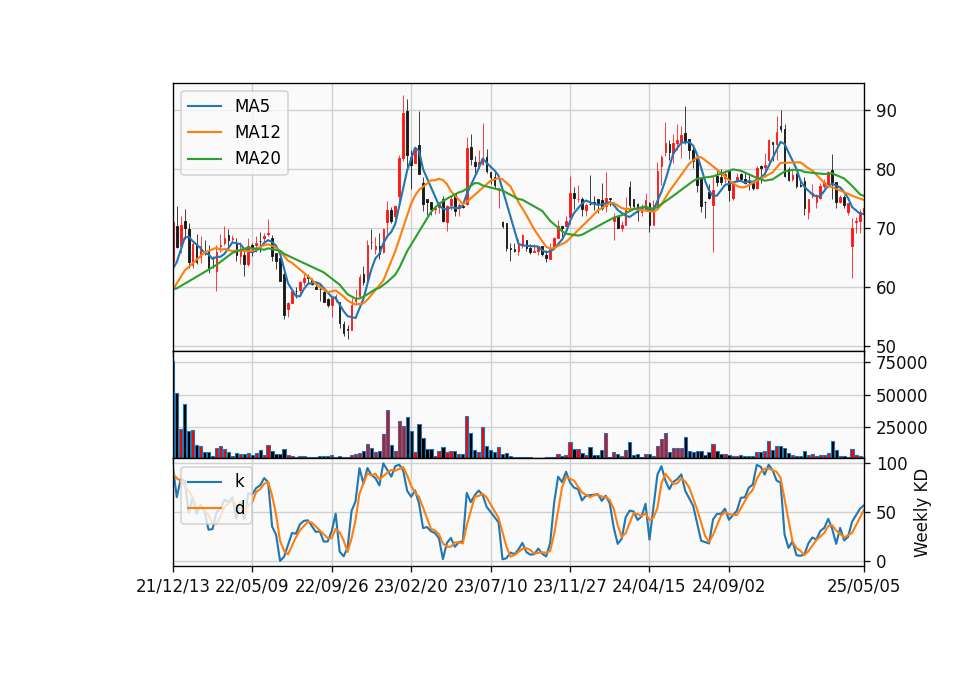Click the 25/05/05 date axis label
Viewport: 960px width, 690px height.
click(864, 586)
